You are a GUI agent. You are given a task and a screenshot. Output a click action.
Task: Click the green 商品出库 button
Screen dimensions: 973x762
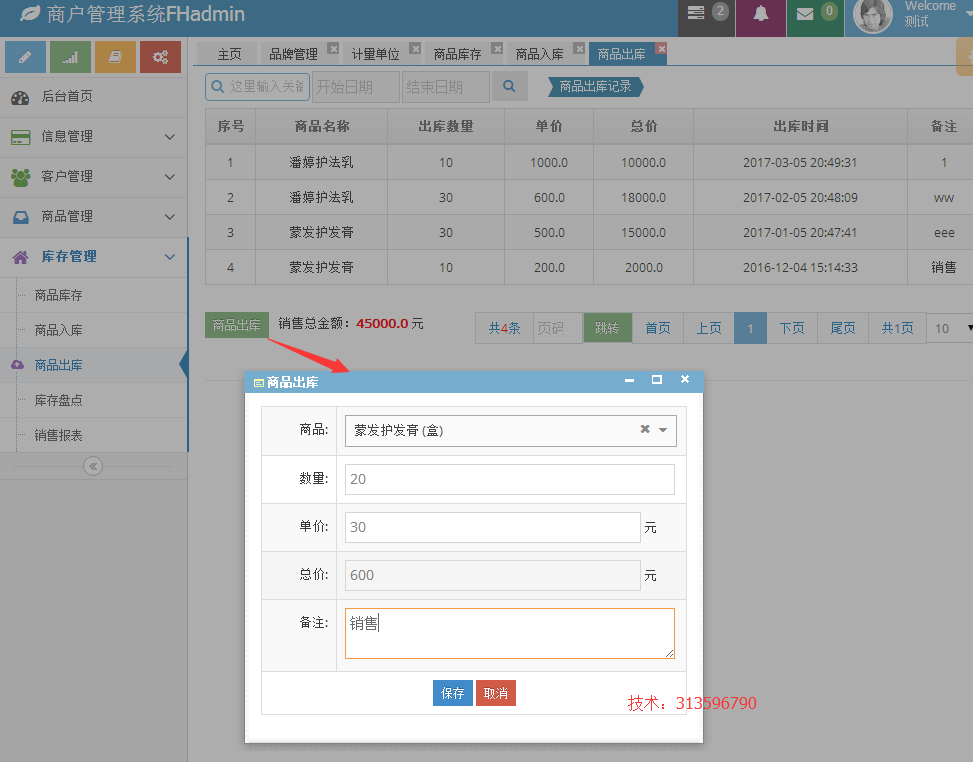237,325
